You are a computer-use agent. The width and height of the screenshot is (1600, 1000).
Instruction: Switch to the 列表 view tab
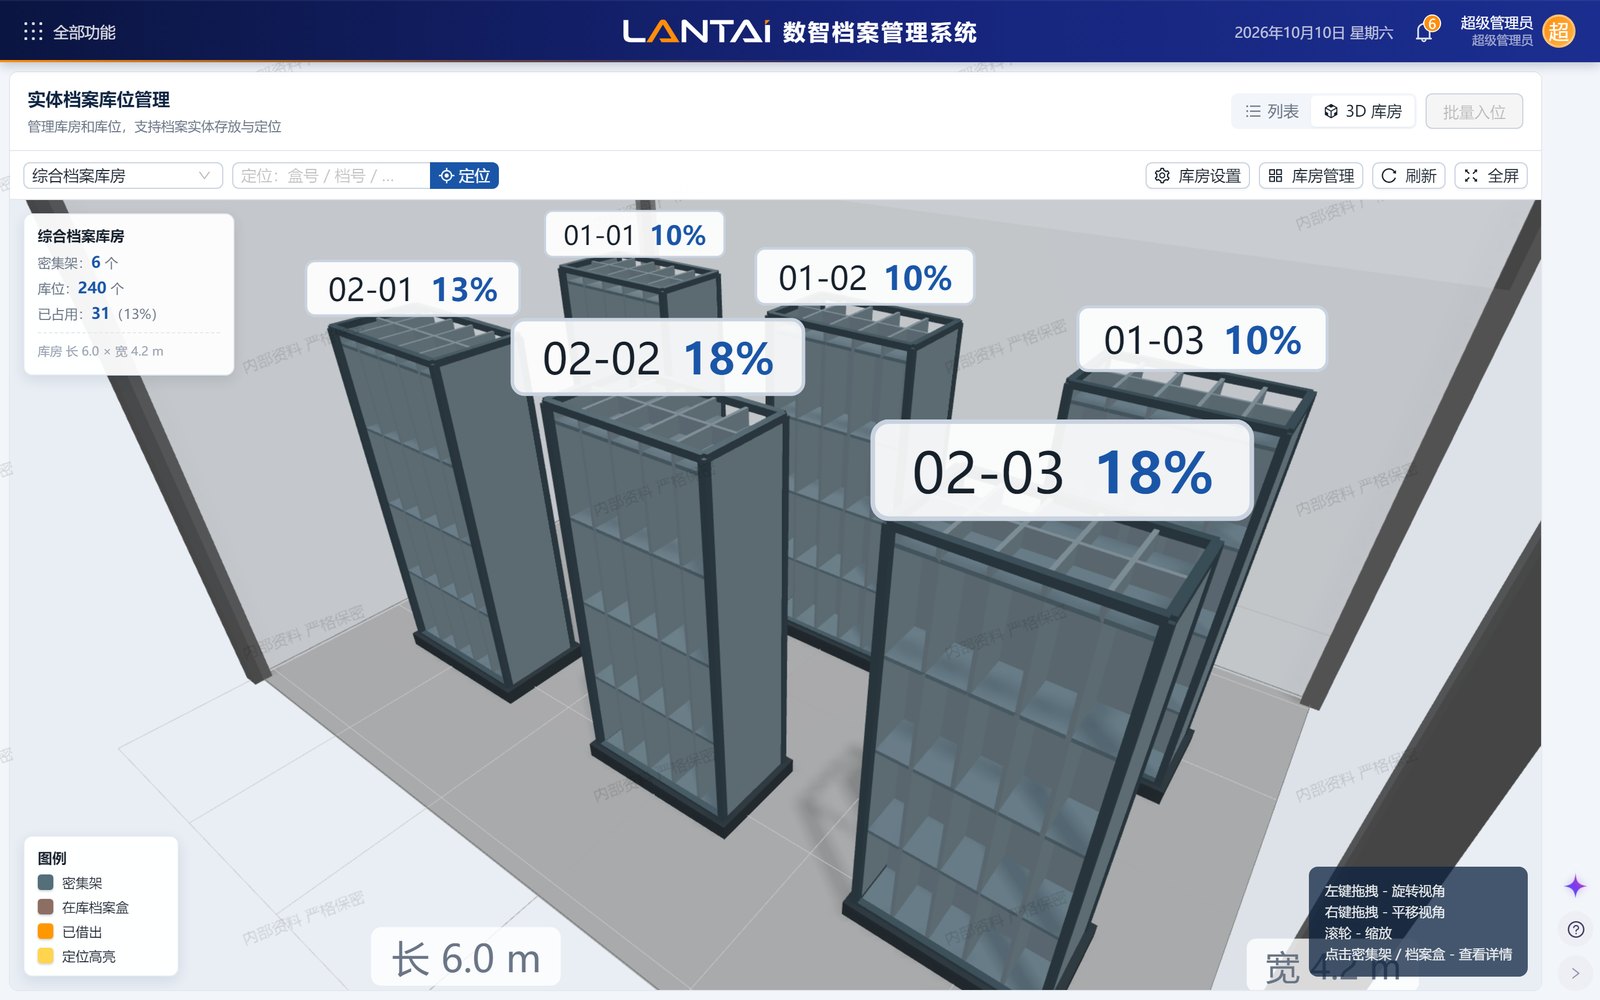[x=1272, y=111]
